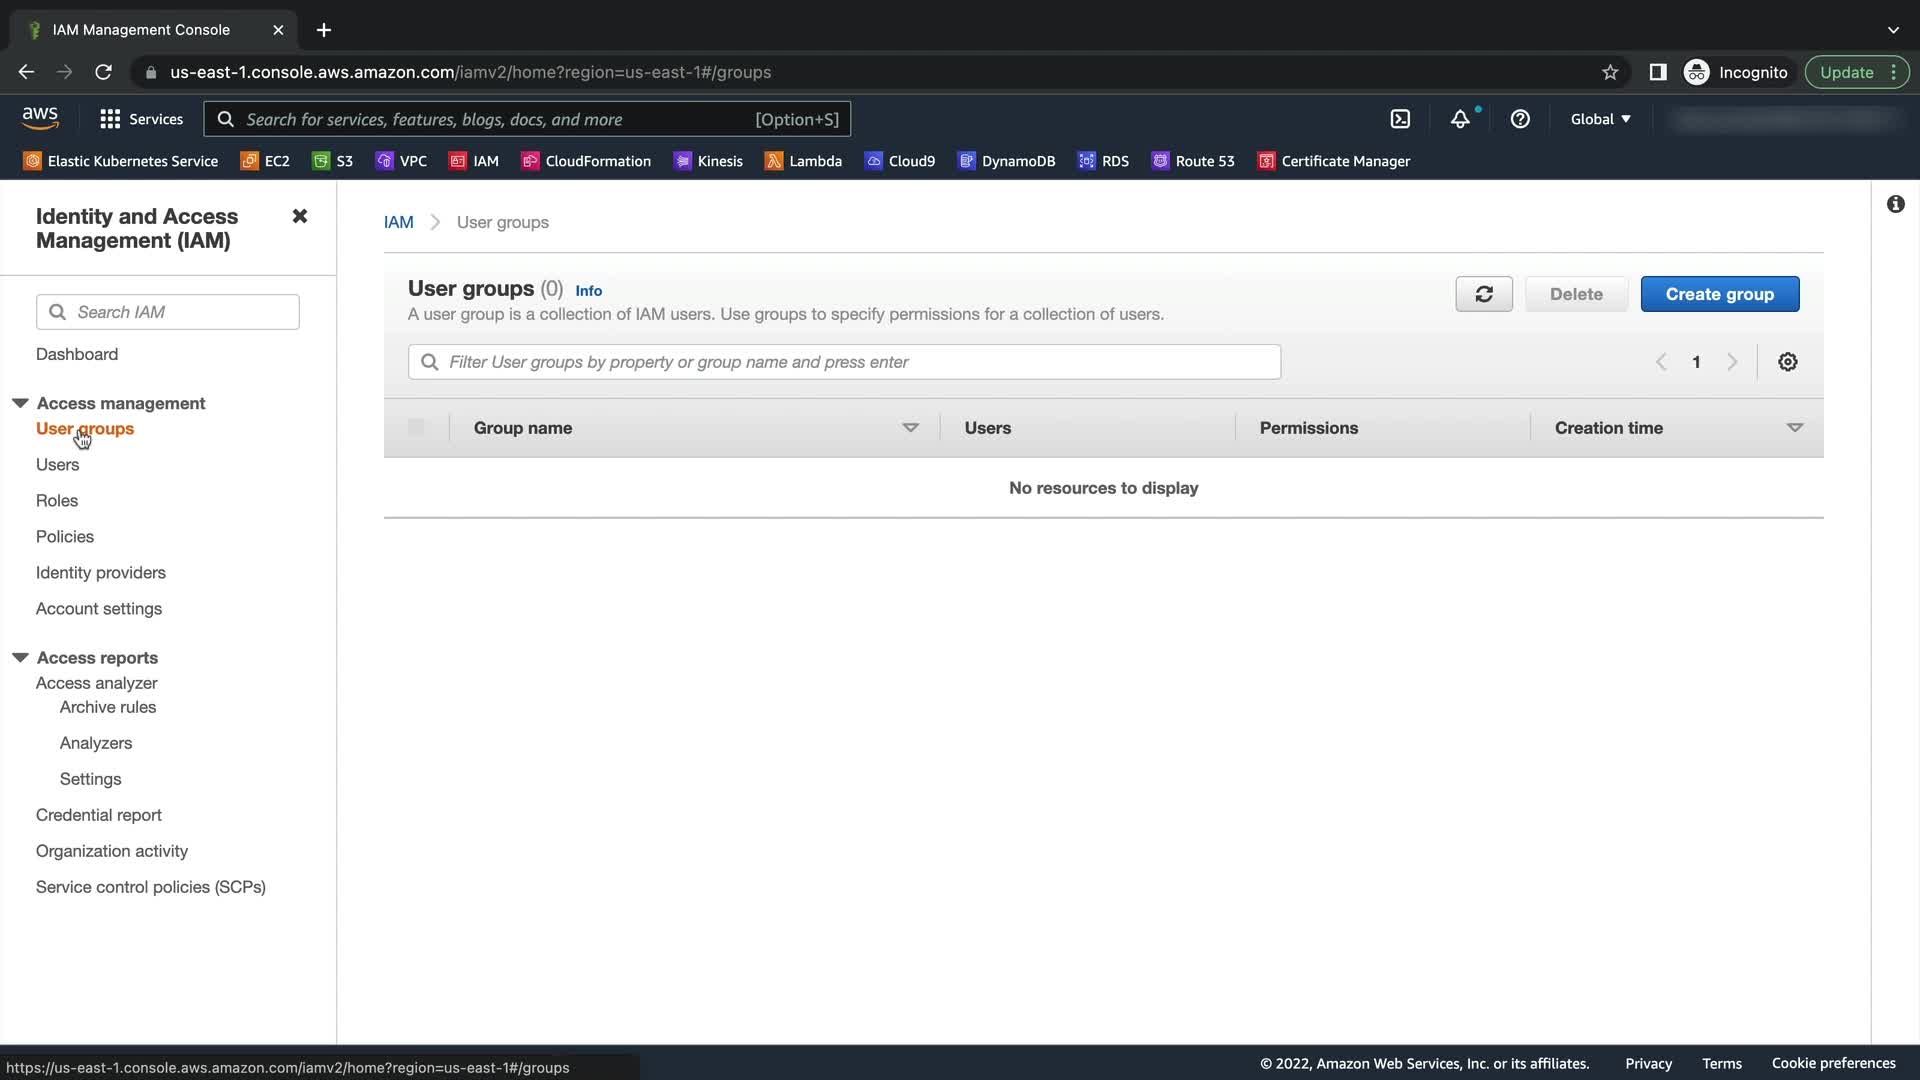Sort by Creation time column arrow
1920x1080 pixels.
click(x=1794, y=428)
